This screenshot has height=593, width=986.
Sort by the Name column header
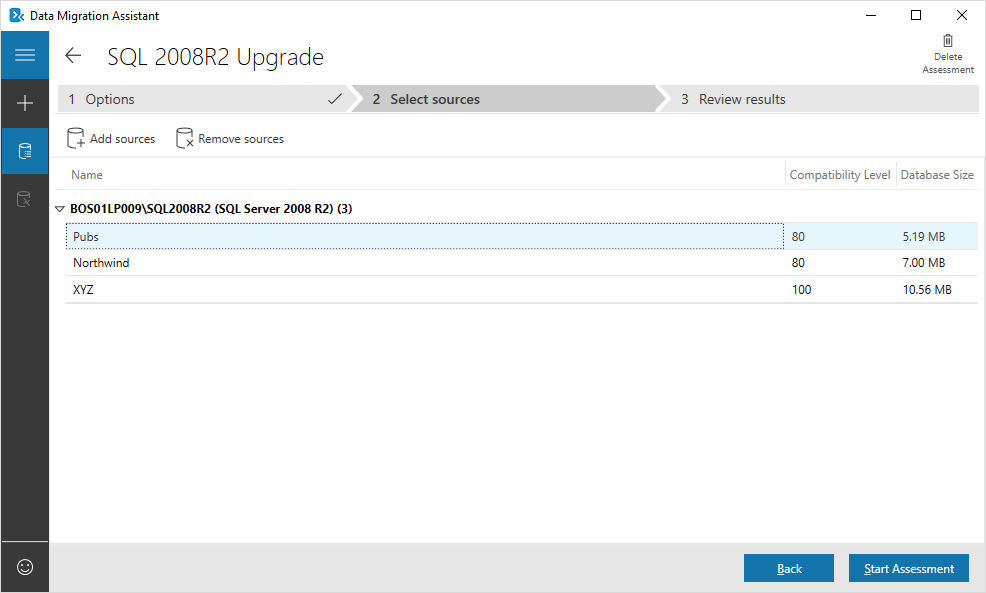pyautogui.click(x=87, y=175)
